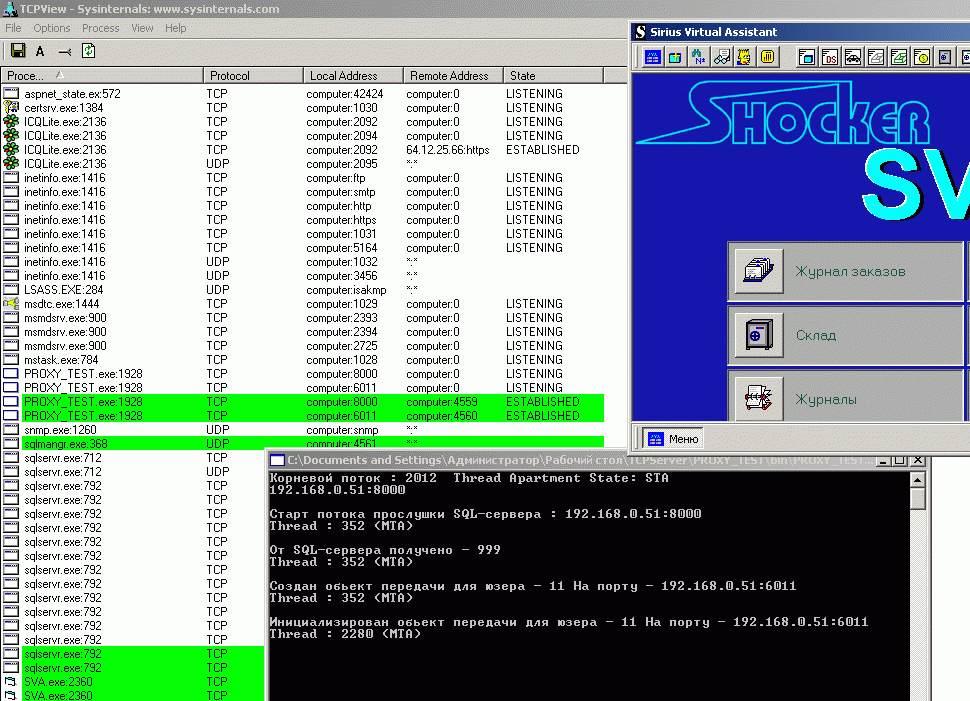Click the console vertical scrollbar thumb
The image size is (970, 701).
918,499
